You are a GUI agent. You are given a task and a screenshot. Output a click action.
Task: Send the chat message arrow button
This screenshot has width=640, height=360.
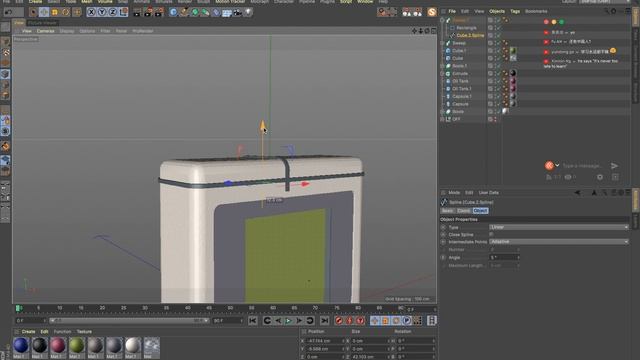point(614,166)
